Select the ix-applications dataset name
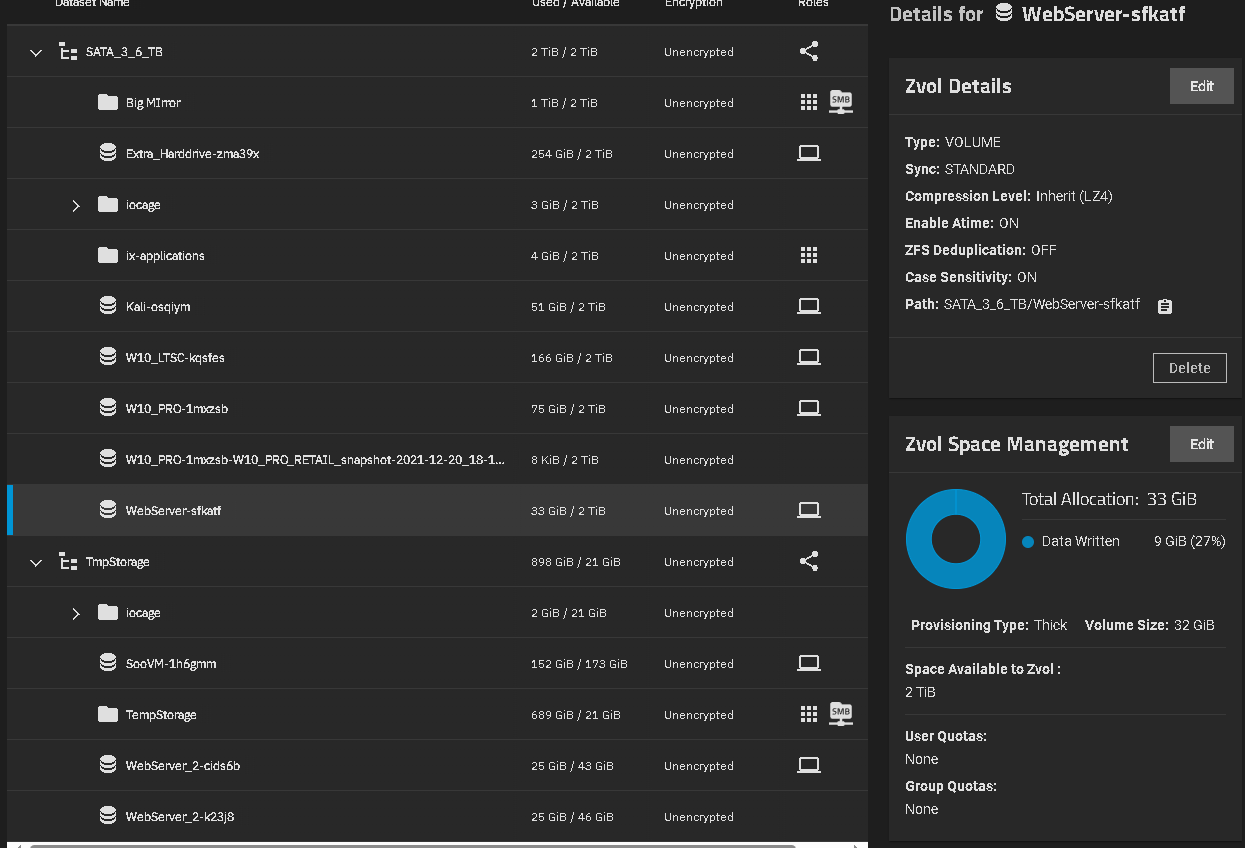The image size is (1245, 848). tap(165, 256)
